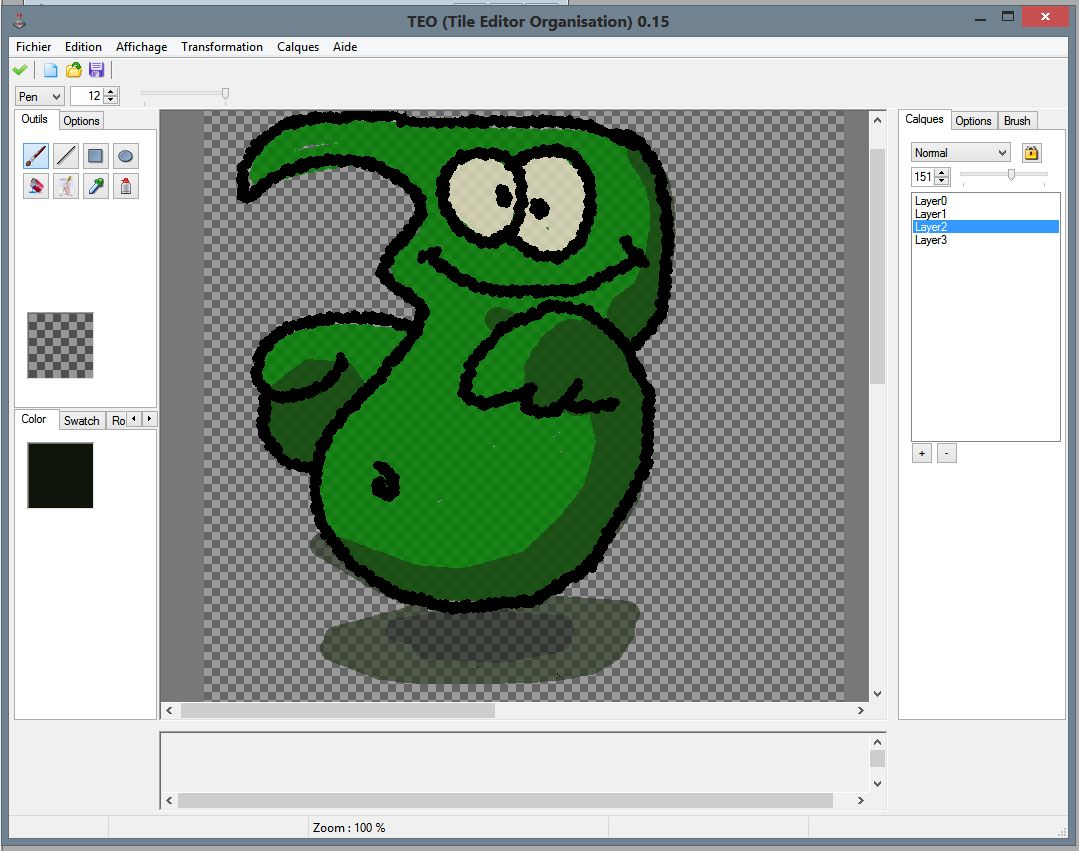The image size is (1079, 851).
Task: Click bottom panel scroll down arrow
Action: (877, 783)
